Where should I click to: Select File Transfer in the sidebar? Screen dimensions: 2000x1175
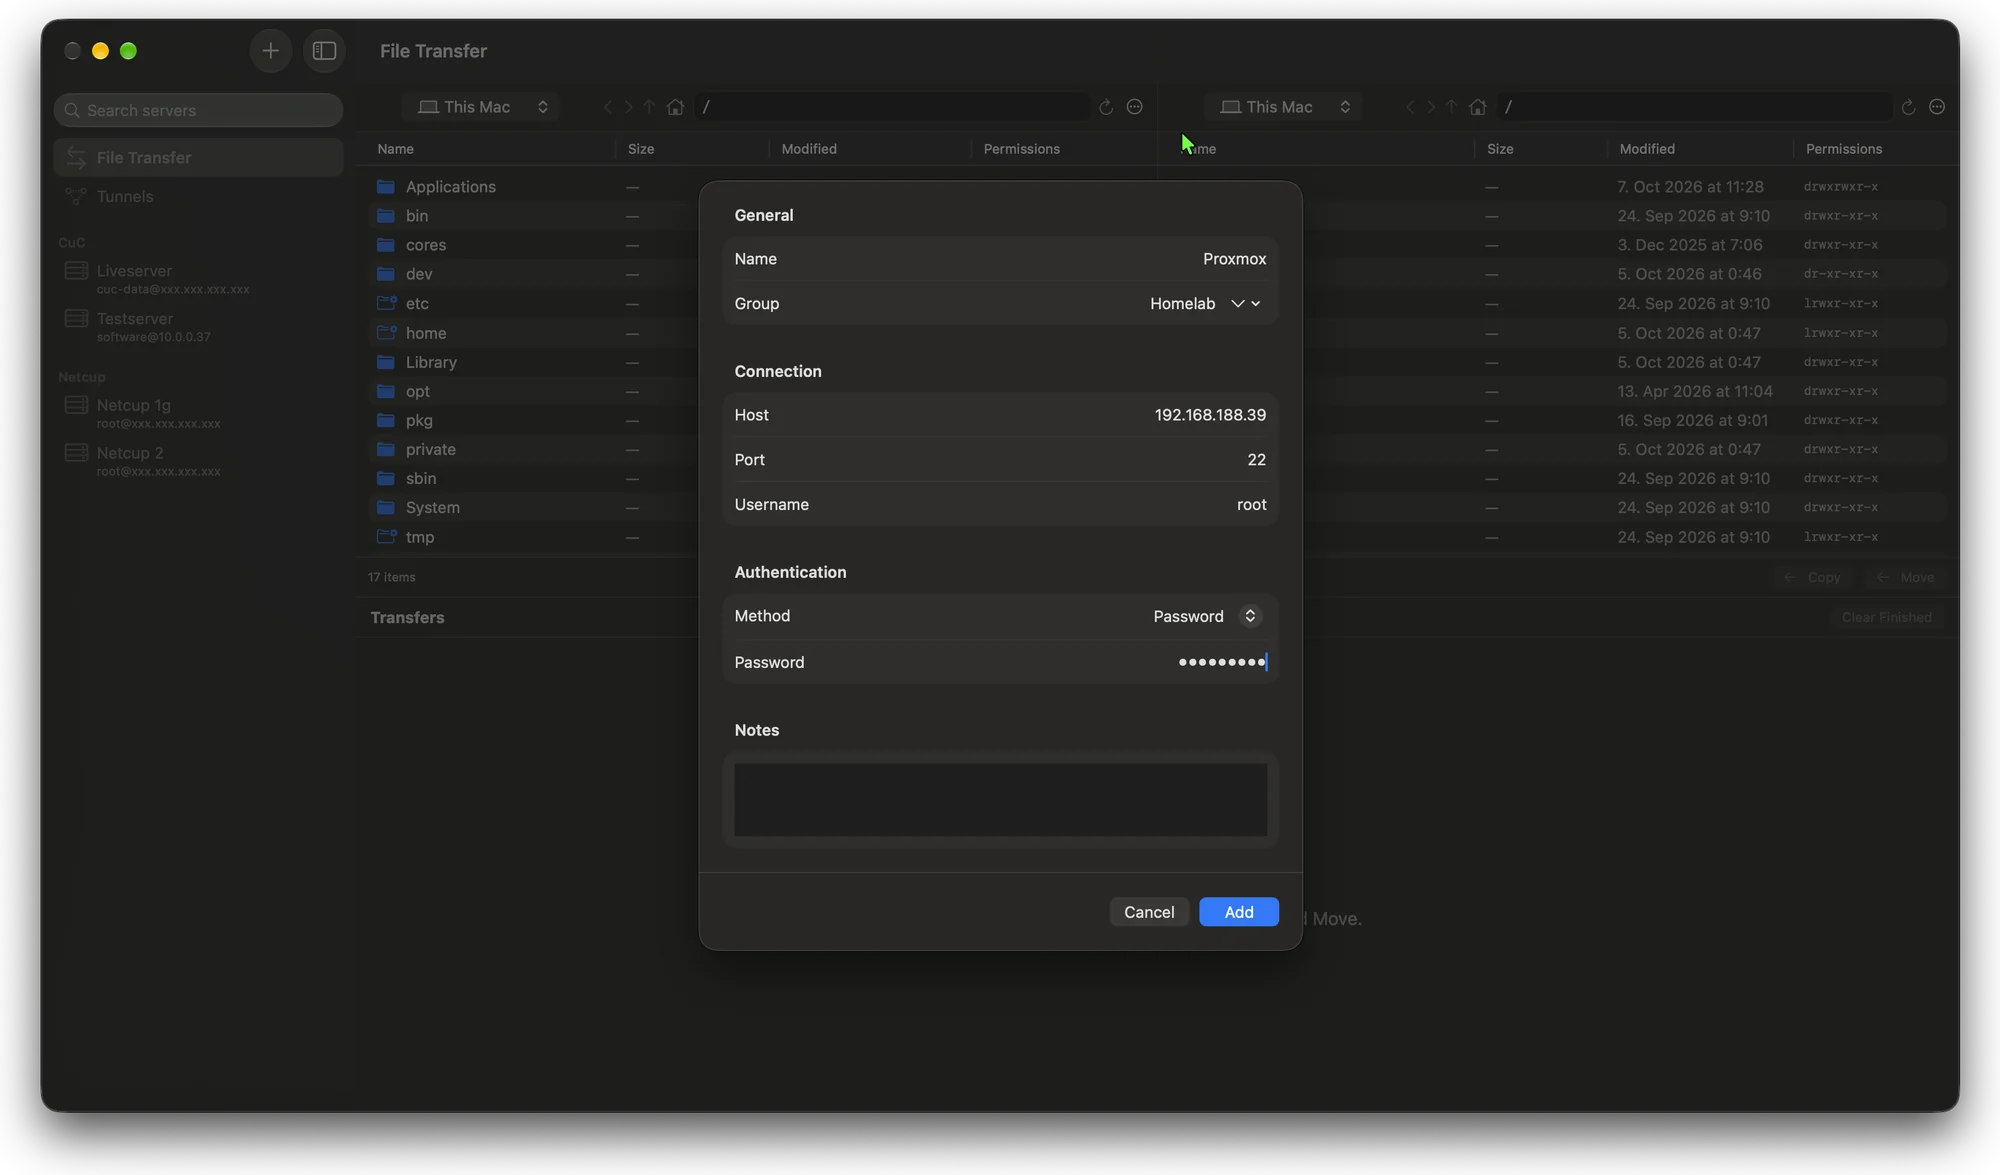(198, 158)
